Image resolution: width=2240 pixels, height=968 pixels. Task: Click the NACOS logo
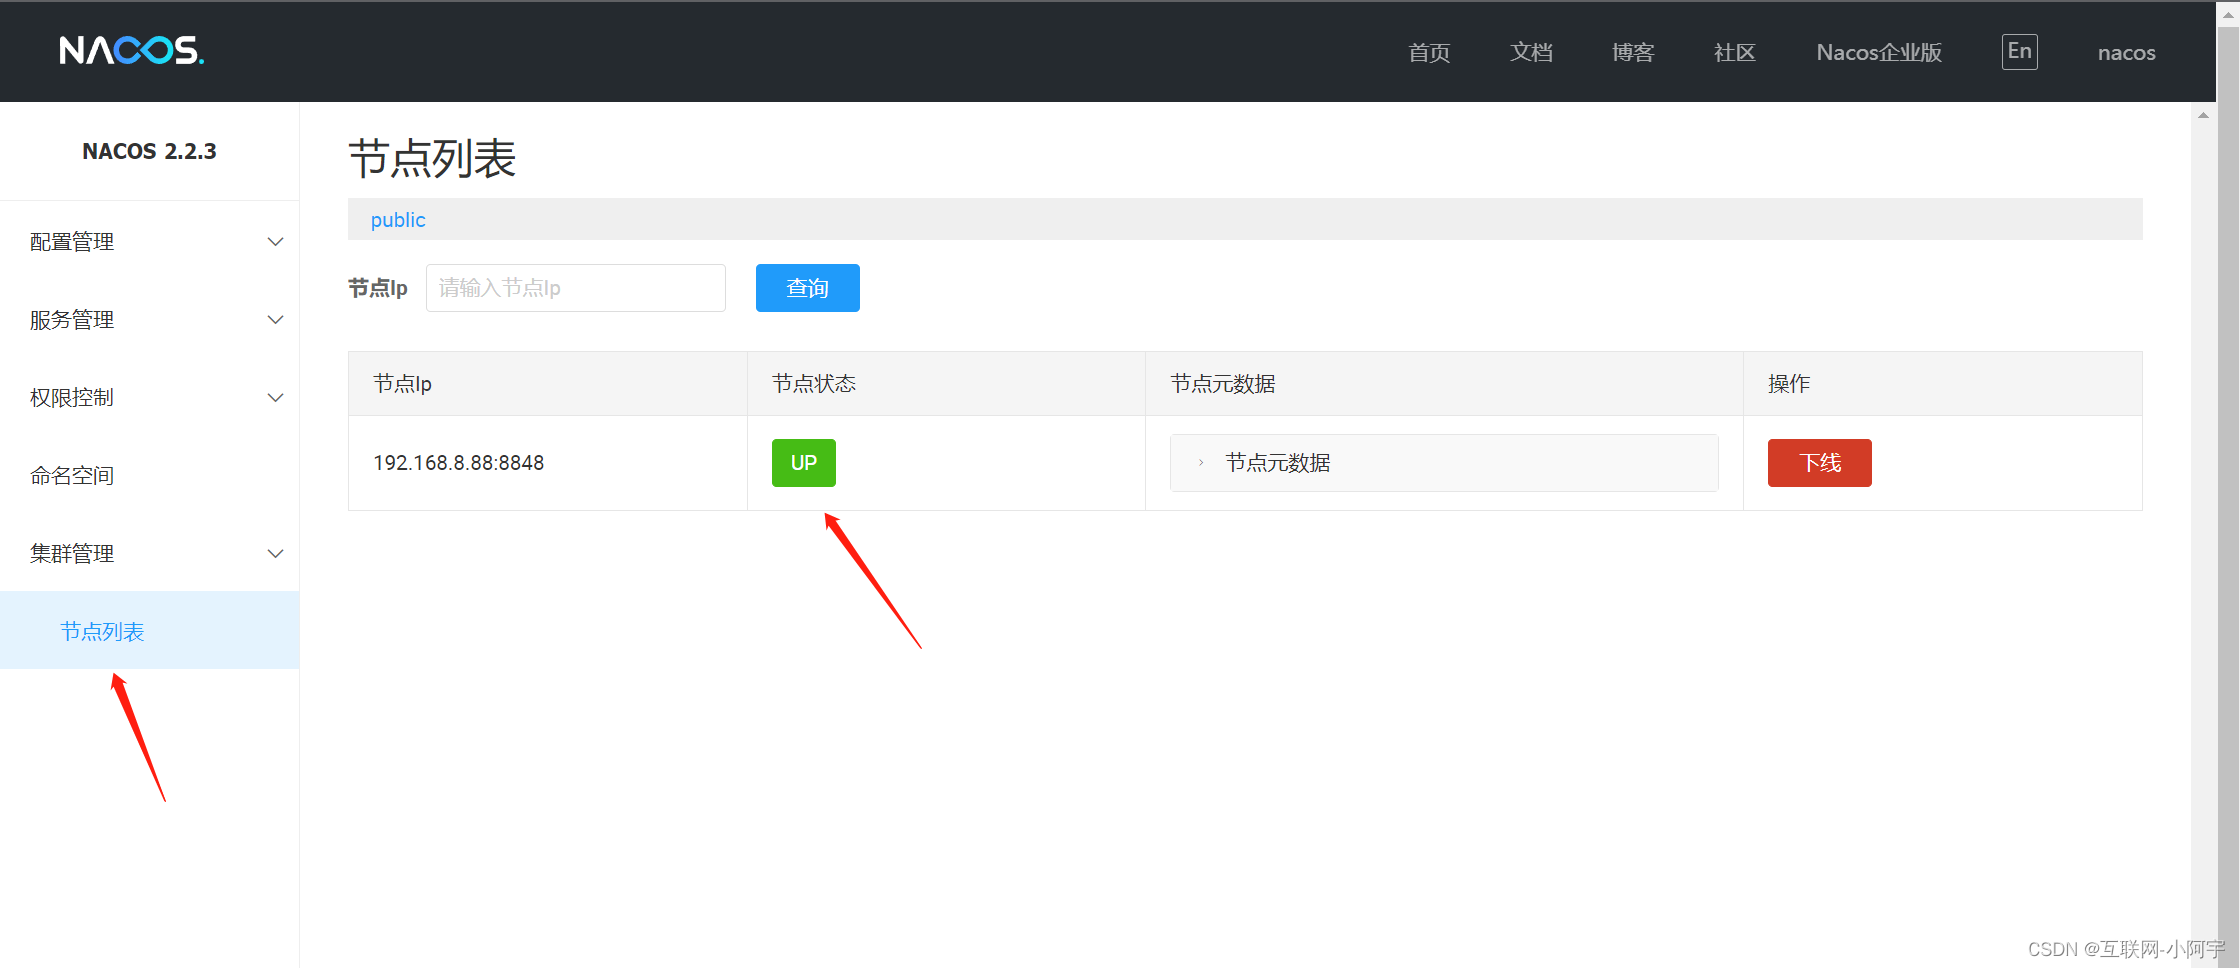tap(131, 50)
